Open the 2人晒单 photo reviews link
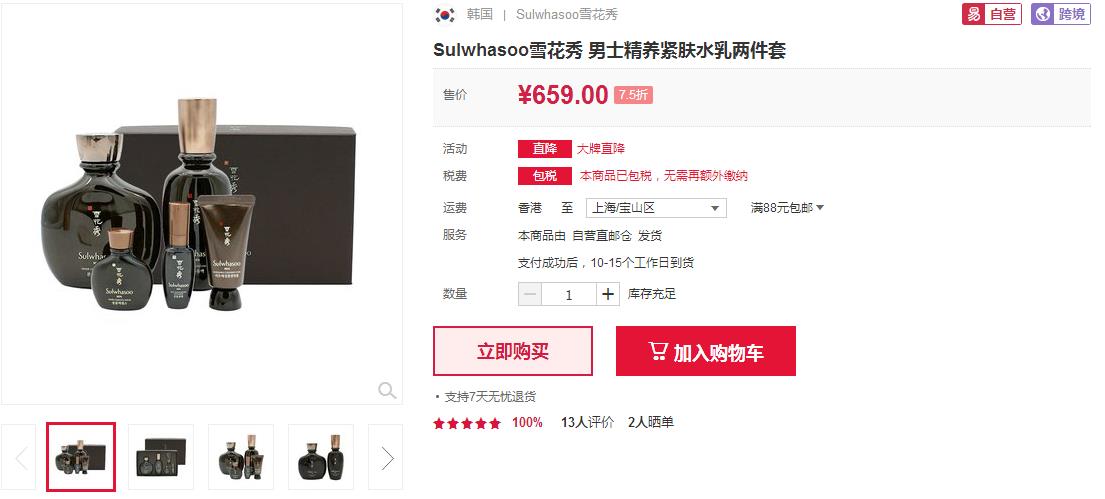Screen dimensions: 1105x499 [x=650, y=423]
